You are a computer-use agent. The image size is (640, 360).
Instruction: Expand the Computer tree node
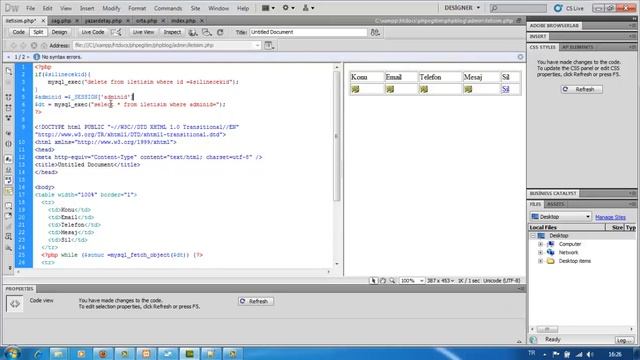point(540,244)
